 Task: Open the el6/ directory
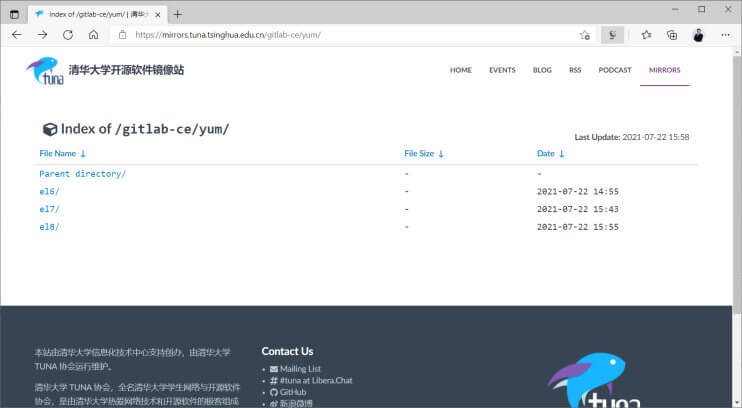(49, 192)
